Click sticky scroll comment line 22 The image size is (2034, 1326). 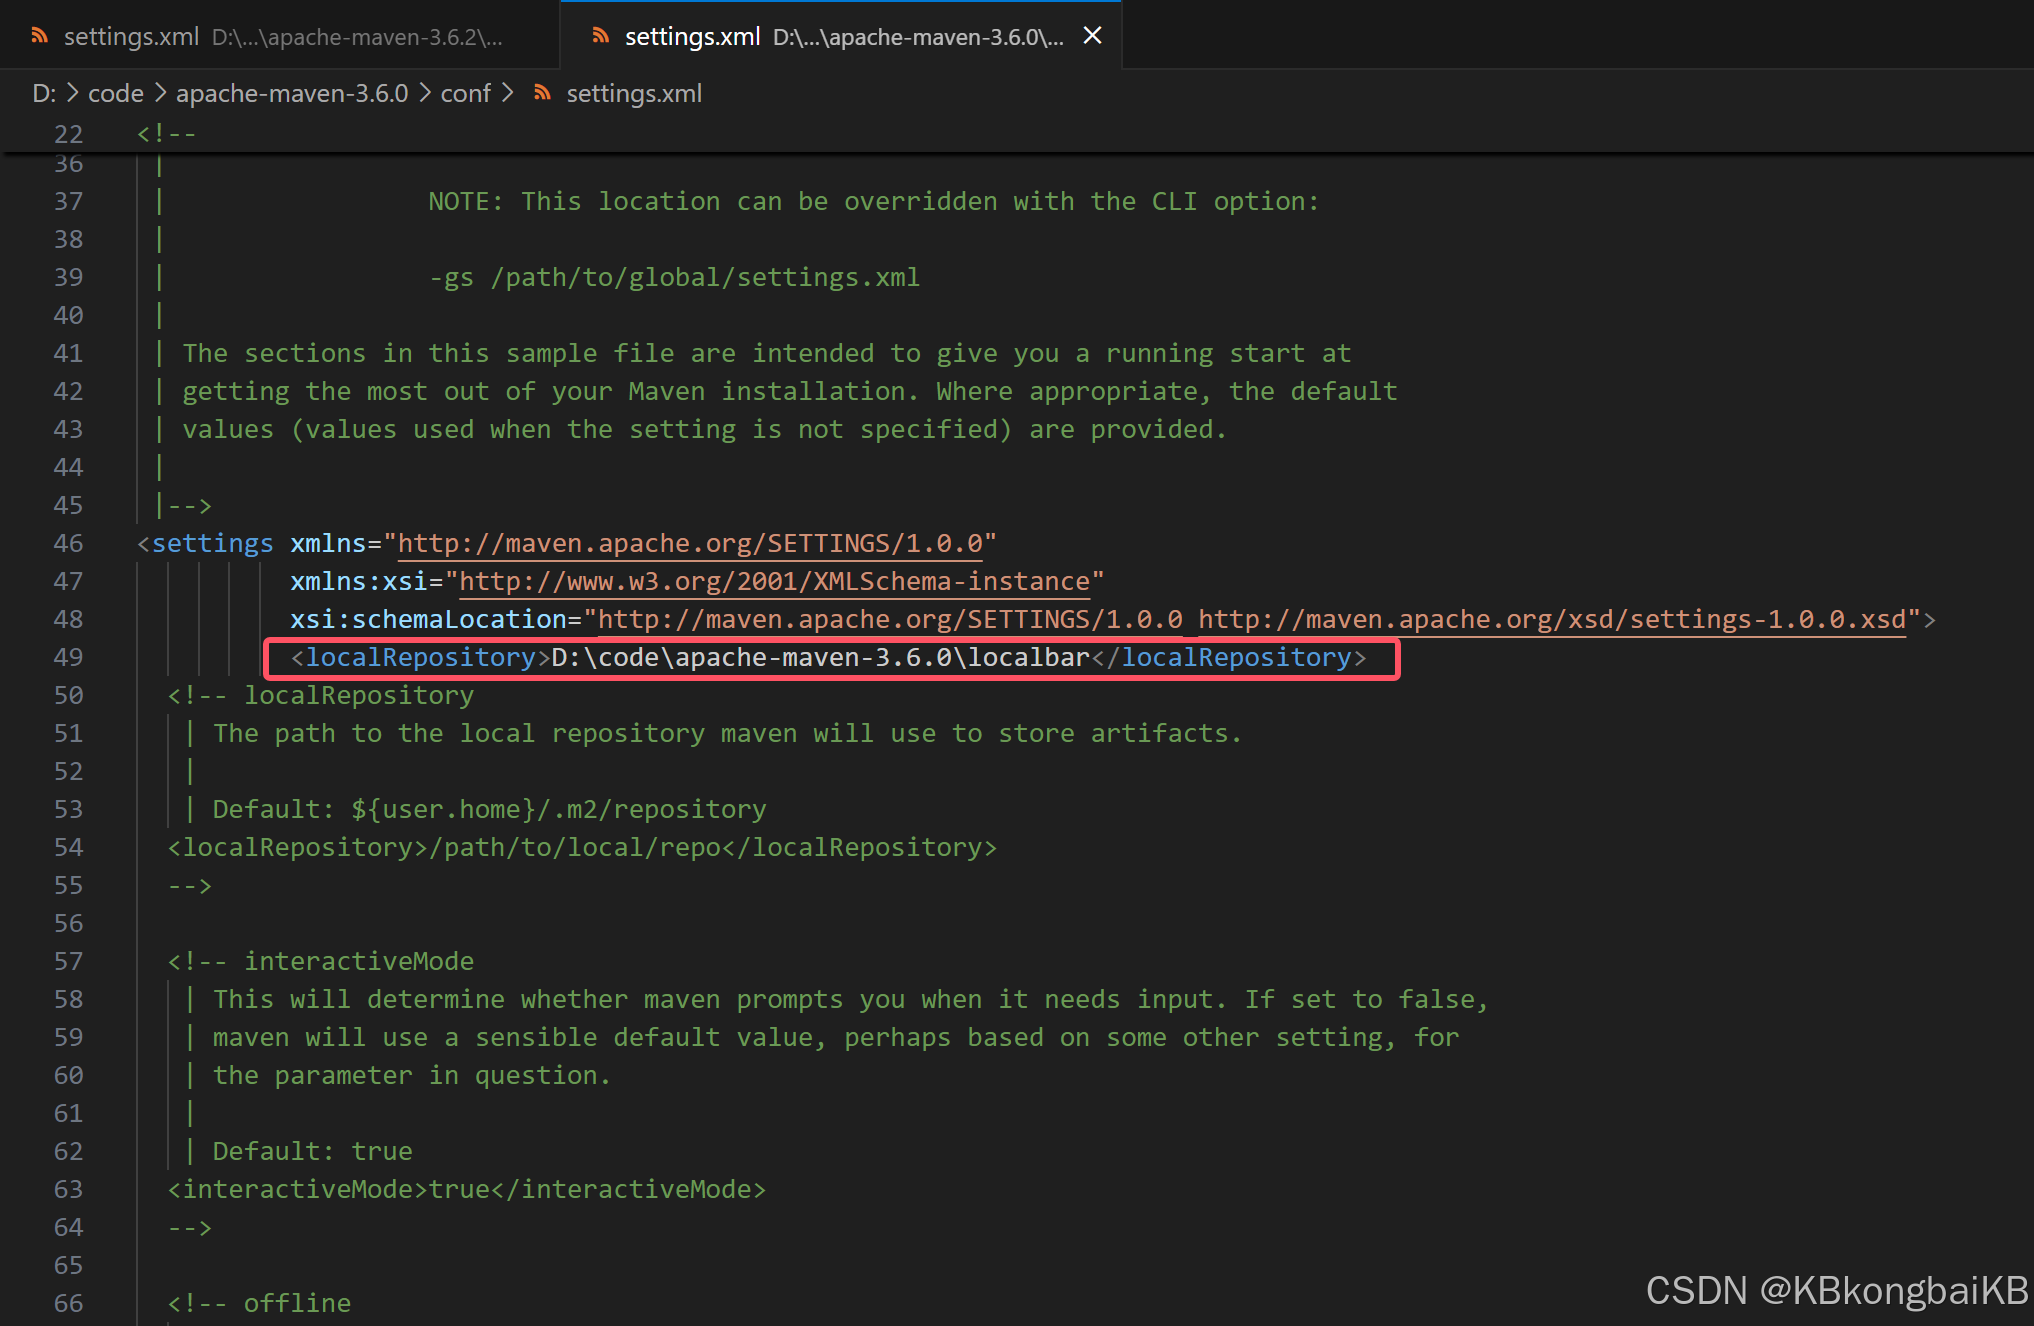pos(166,133)
